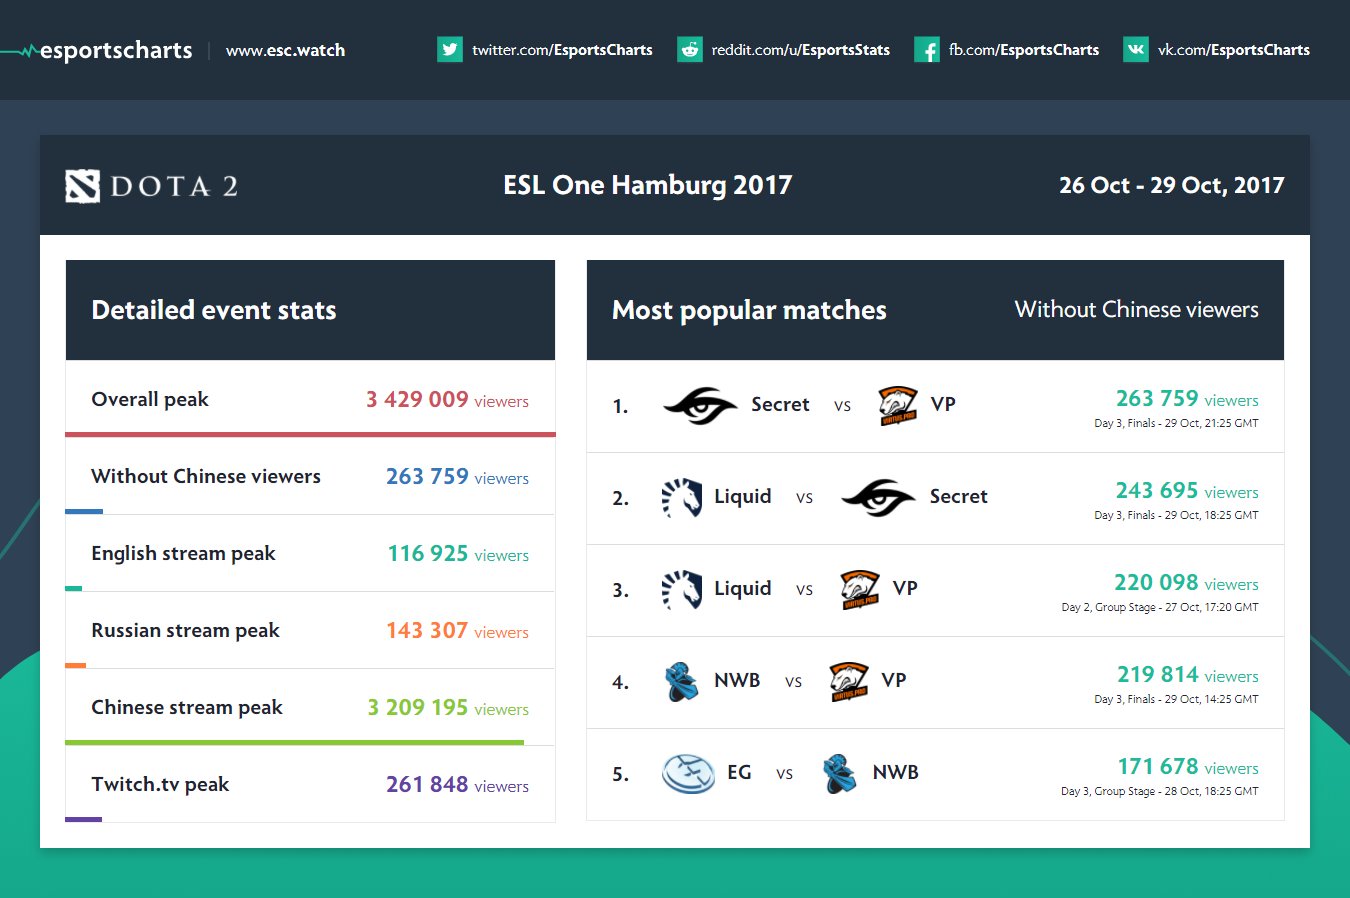Click the Liquid logo in match 2
1350x898 pixels.
[x=682, y=497]
